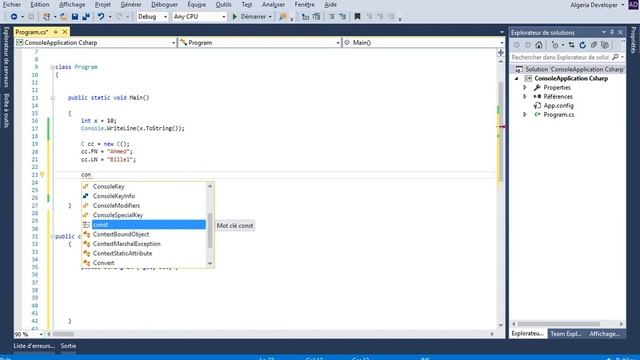Open the Outils menu

(x=223, y=4)
